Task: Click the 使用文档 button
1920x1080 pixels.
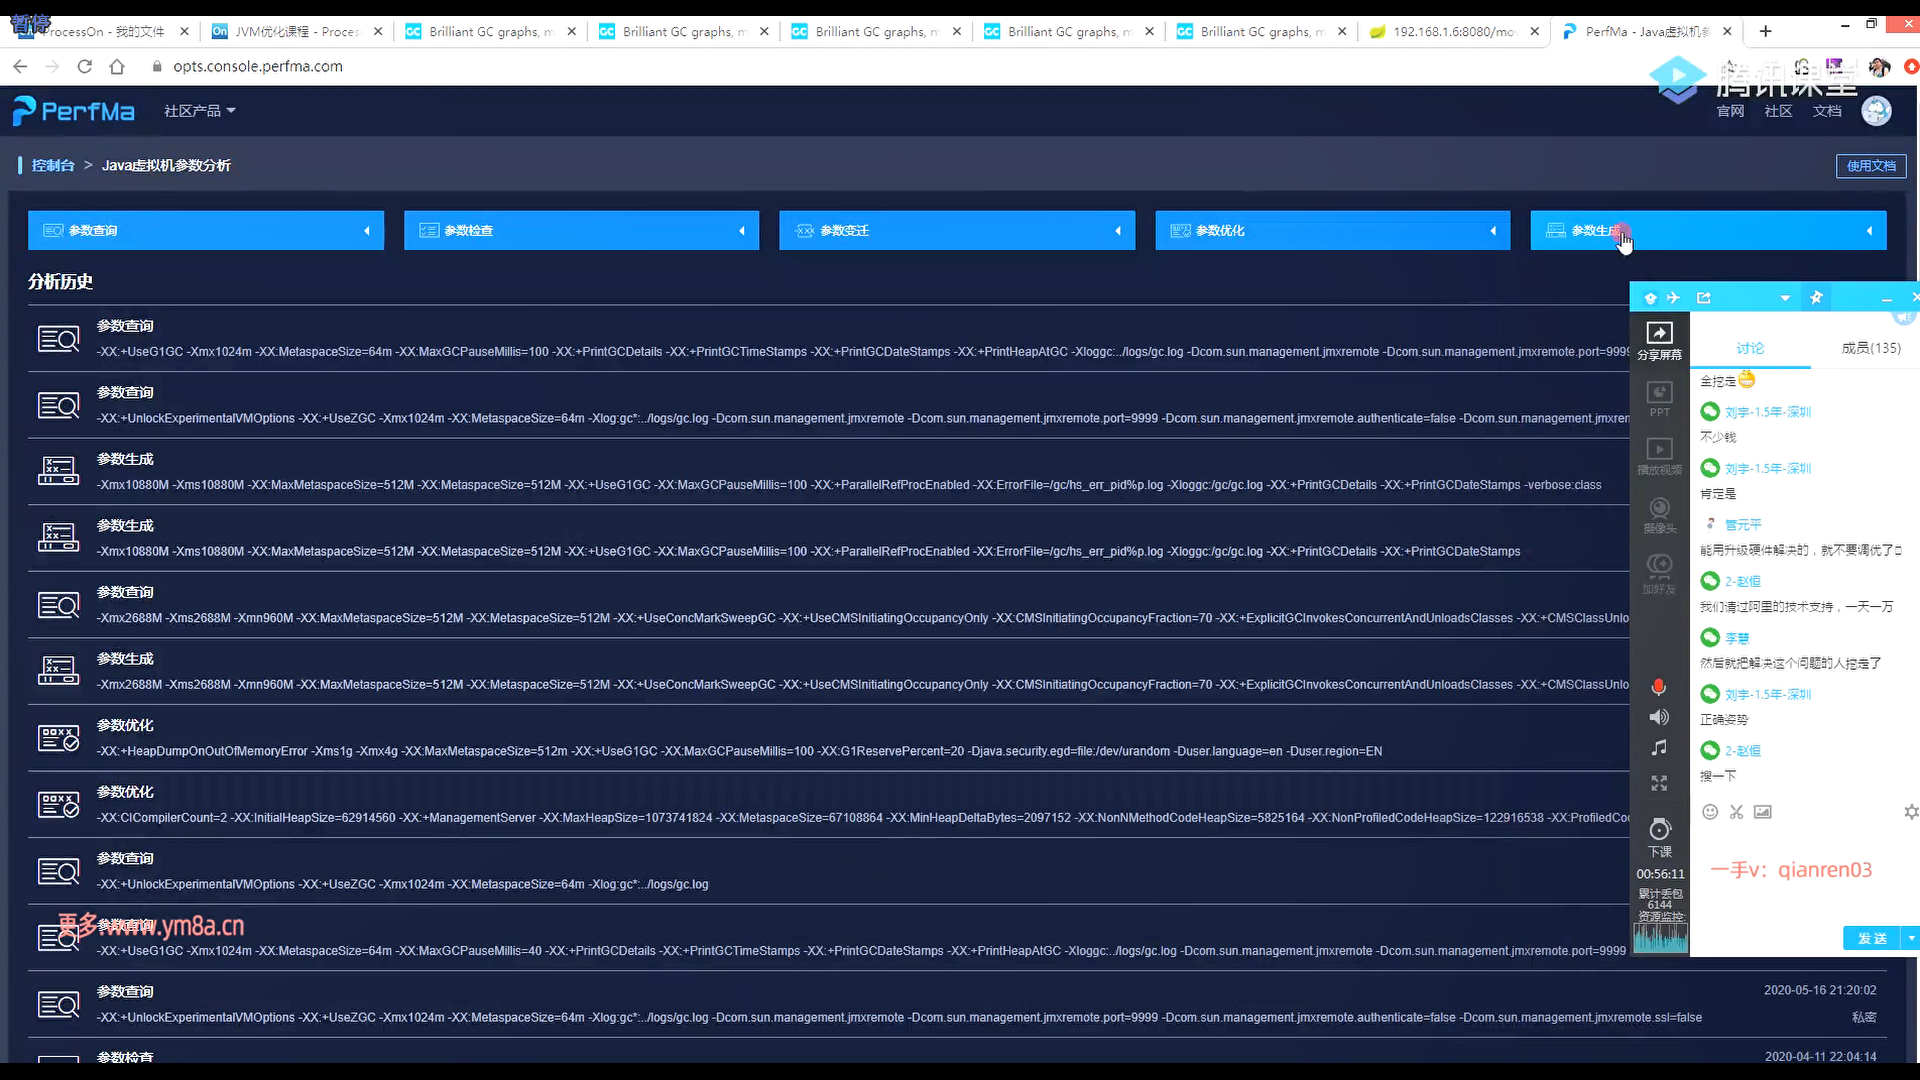Action: coord(1870,166)
